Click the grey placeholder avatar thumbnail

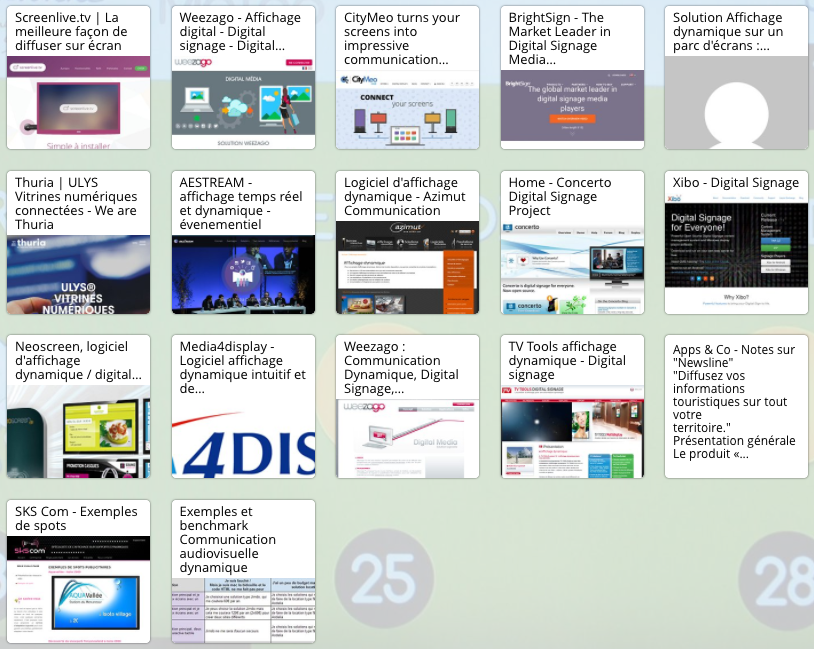pos(737,103)
